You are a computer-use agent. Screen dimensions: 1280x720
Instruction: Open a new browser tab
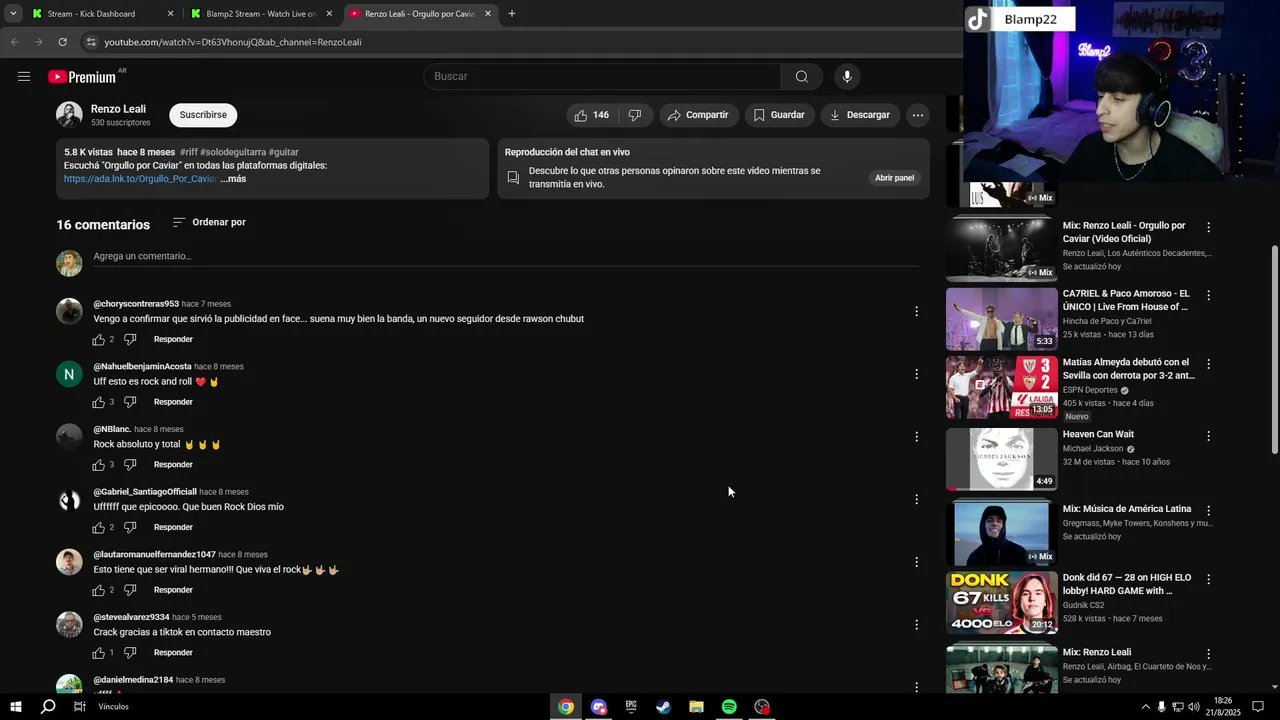[512, 14]
